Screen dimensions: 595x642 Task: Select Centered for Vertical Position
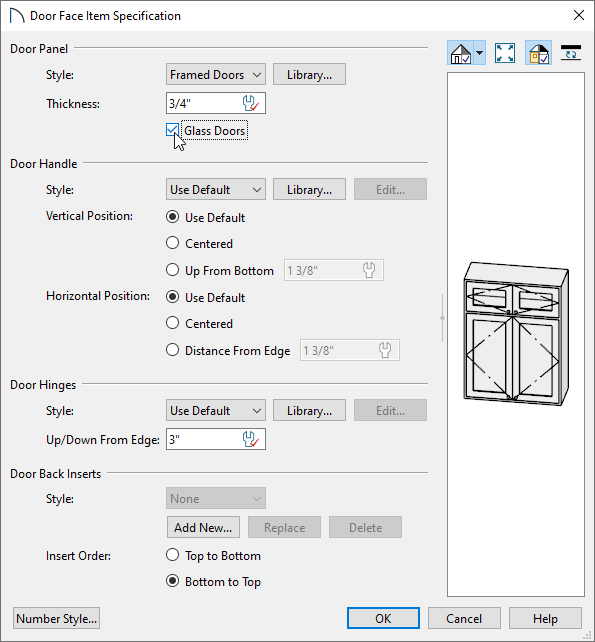coord(172,243)
